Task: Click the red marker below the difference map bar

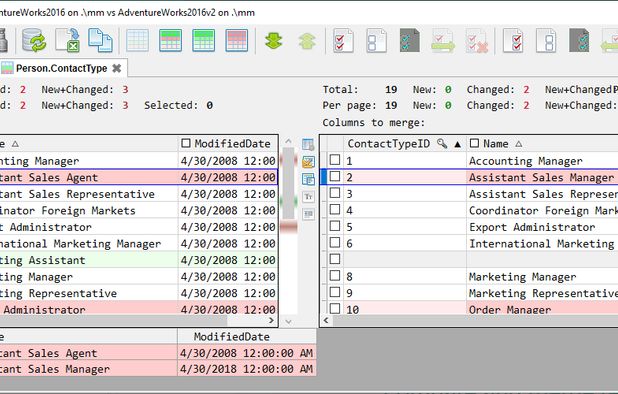Action: tap(289, 227)
